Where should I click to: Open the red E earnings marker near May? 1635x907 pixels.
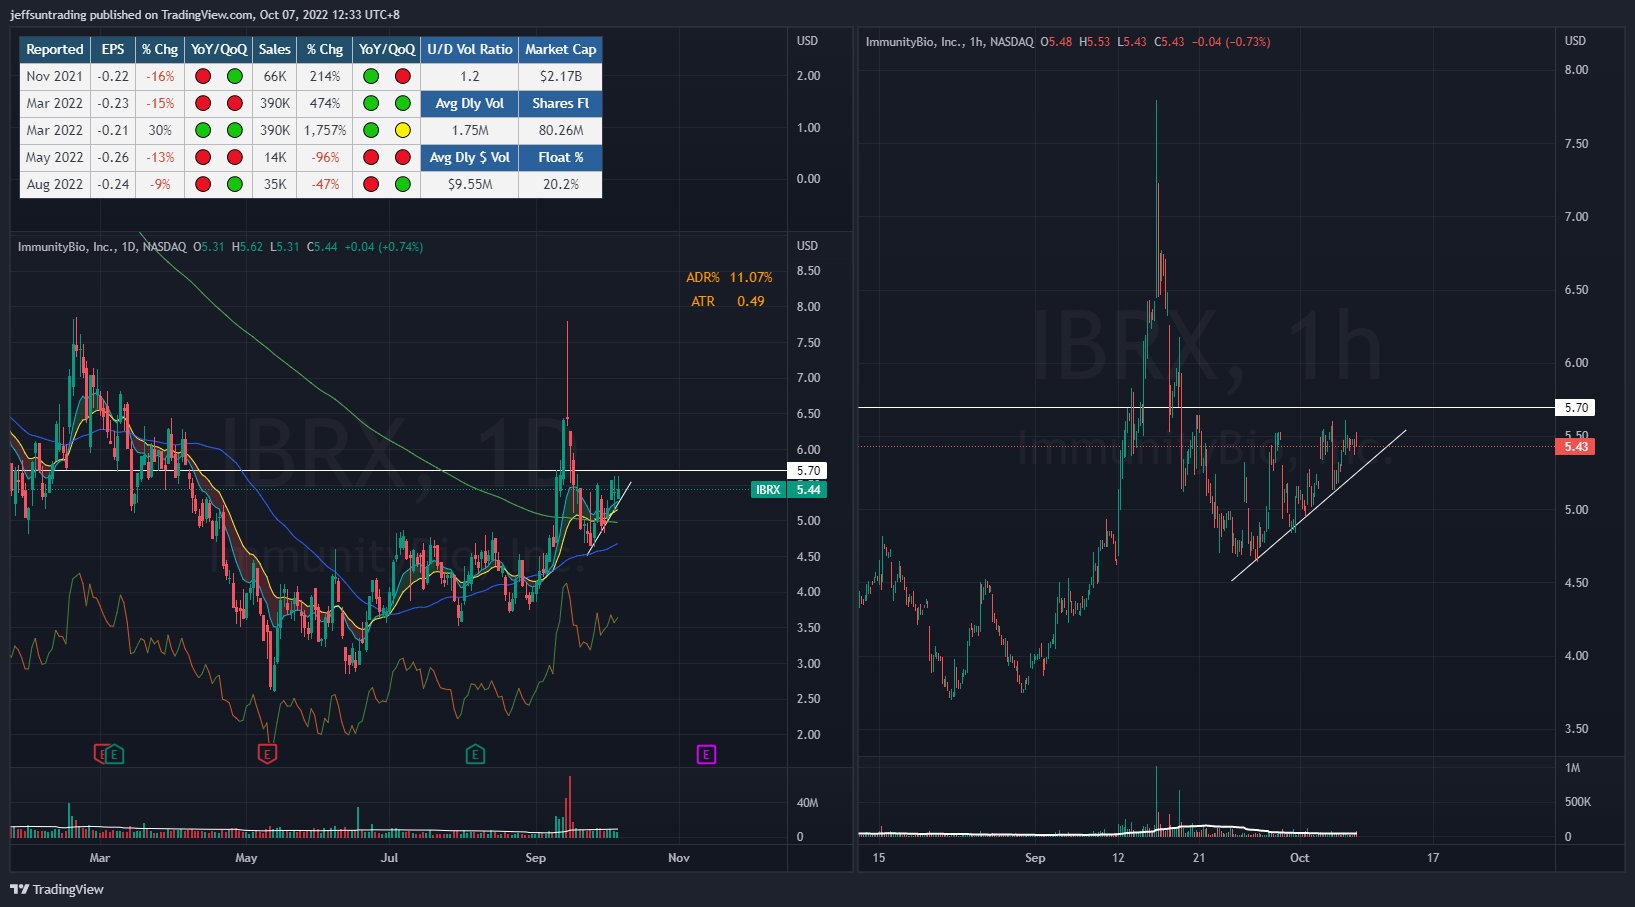click(x=267, y=754)
